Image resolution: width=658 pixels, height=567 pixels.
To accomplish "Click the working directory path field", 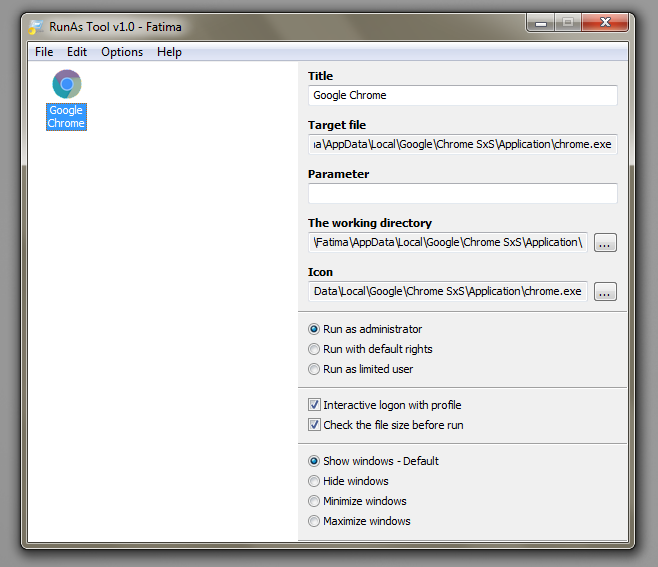I will point(448,242).
